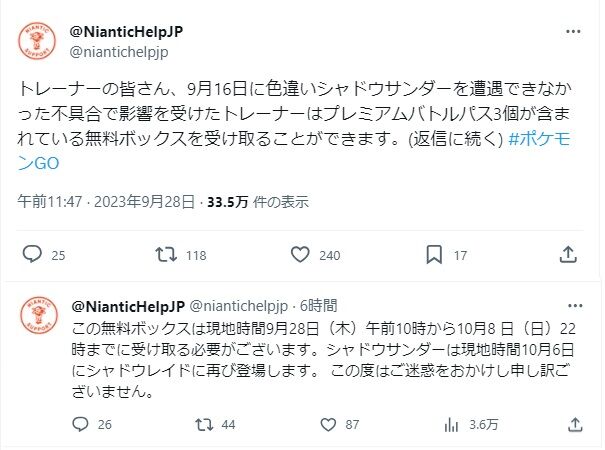605x450 pixels.
Task: Open the 午前11:47 2023年9月28日 timestamp
Action: click(x=106, y=202)
